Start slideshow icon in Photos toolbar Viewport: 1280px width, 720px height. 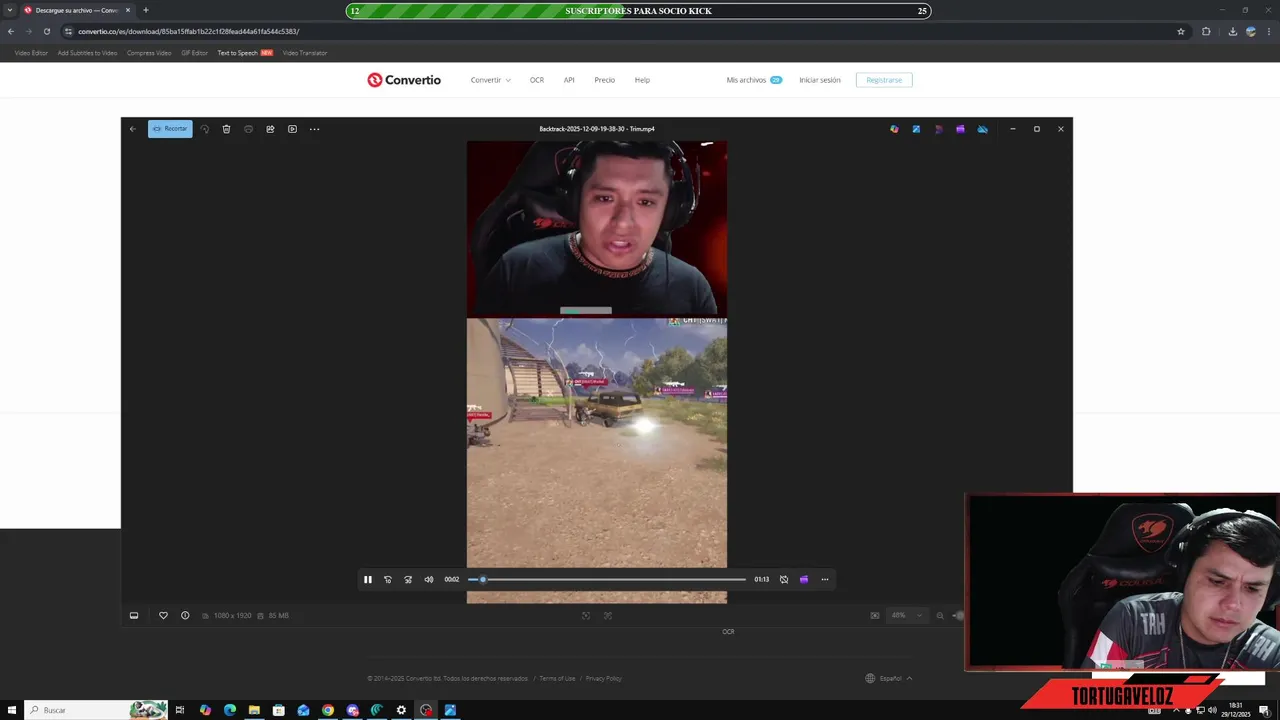[292, 129]
